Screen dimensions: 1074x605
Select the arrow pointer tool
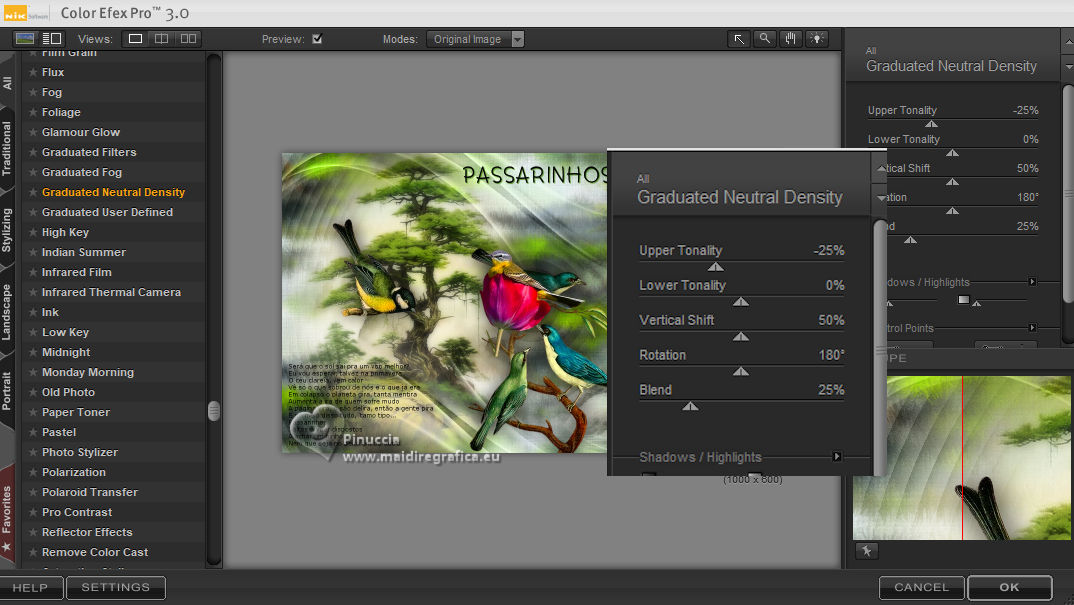pyautogui.click(x=738, y=39)
